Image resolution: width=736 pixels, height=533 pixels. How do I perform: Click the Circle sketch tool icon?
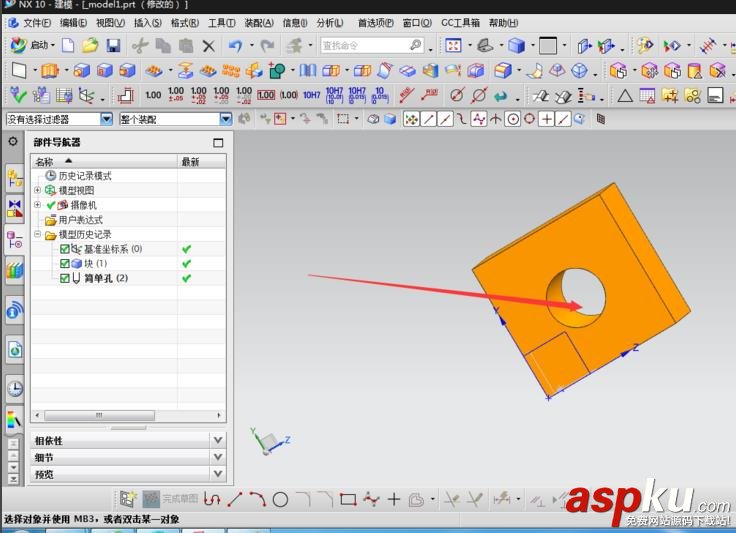pyautogui.click(x=280, y=500)
